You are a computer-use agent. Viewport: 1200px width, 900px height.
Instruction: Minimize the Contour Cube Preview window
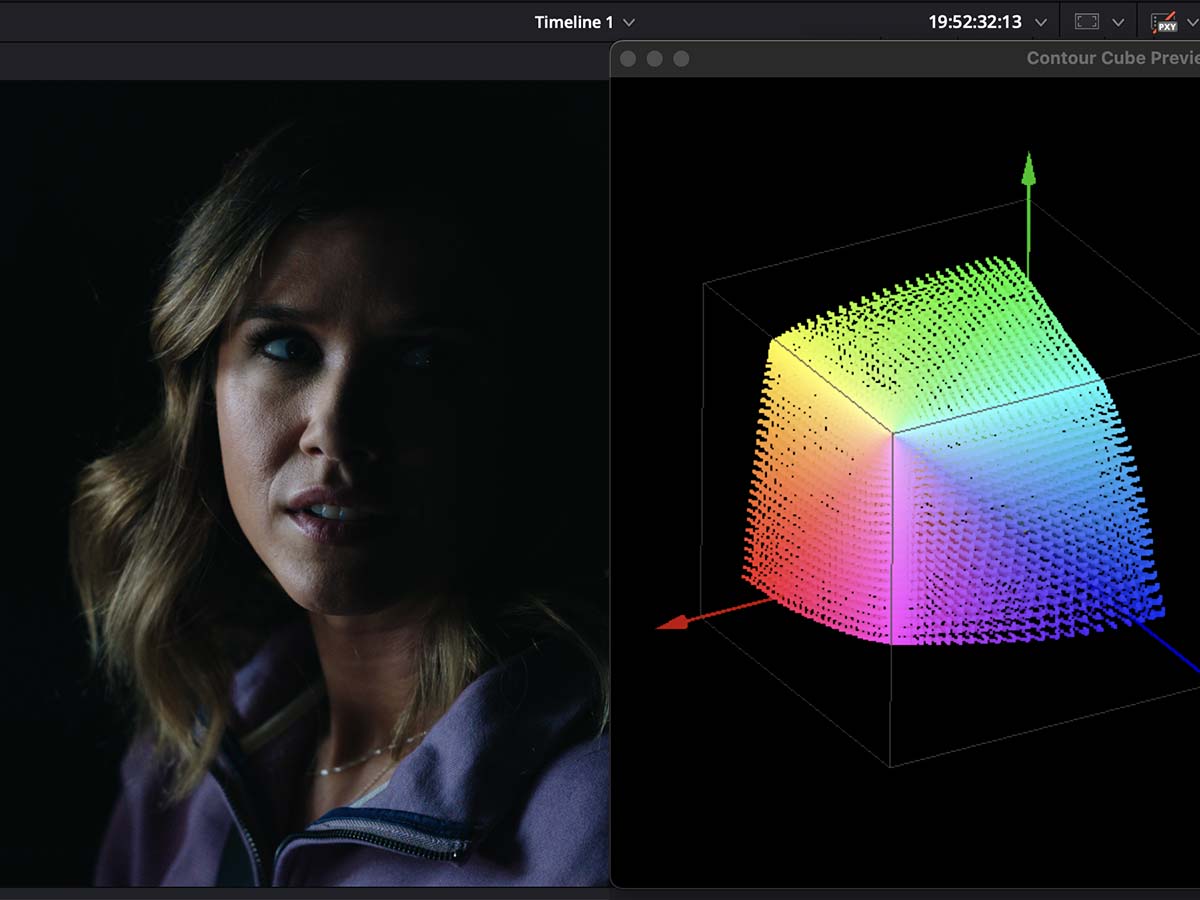click(655, 59)
